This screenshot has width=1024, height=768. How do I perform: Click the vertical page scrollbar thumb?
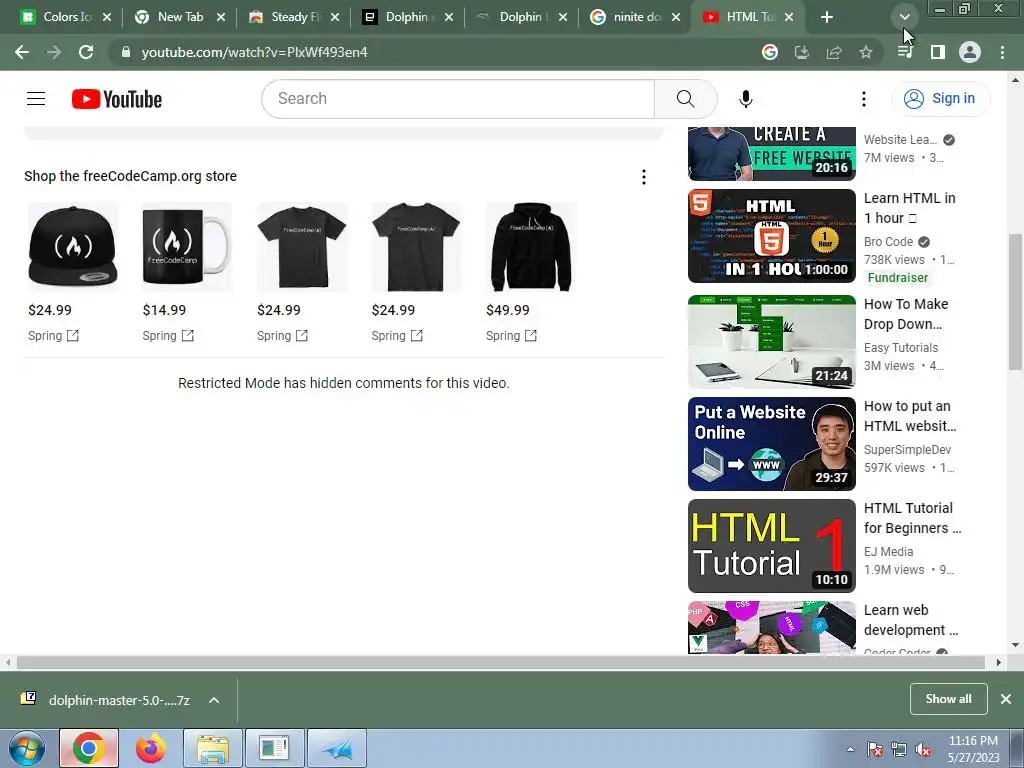(x=1016, y=302)
